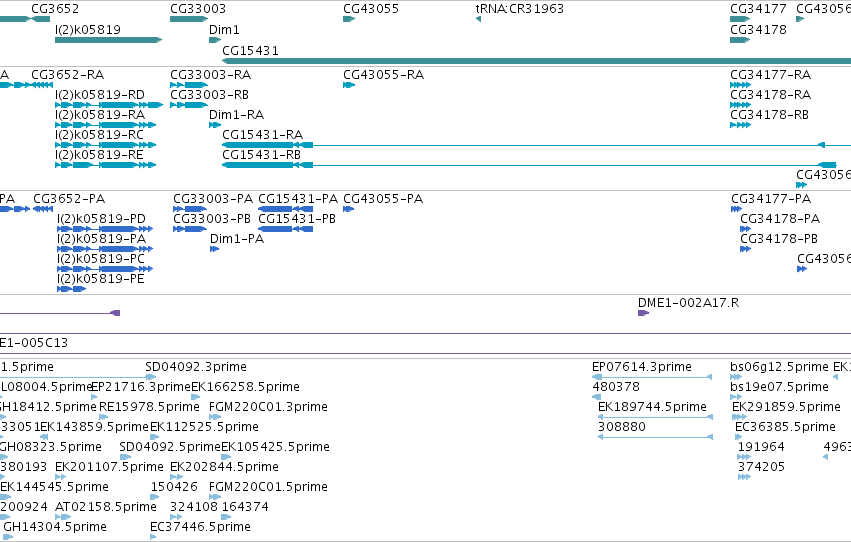Viewport: 851px width, 542px height.
Task: Click the CG34178 gene glyph
Action: pyautogui.click(x=740, y=40)
